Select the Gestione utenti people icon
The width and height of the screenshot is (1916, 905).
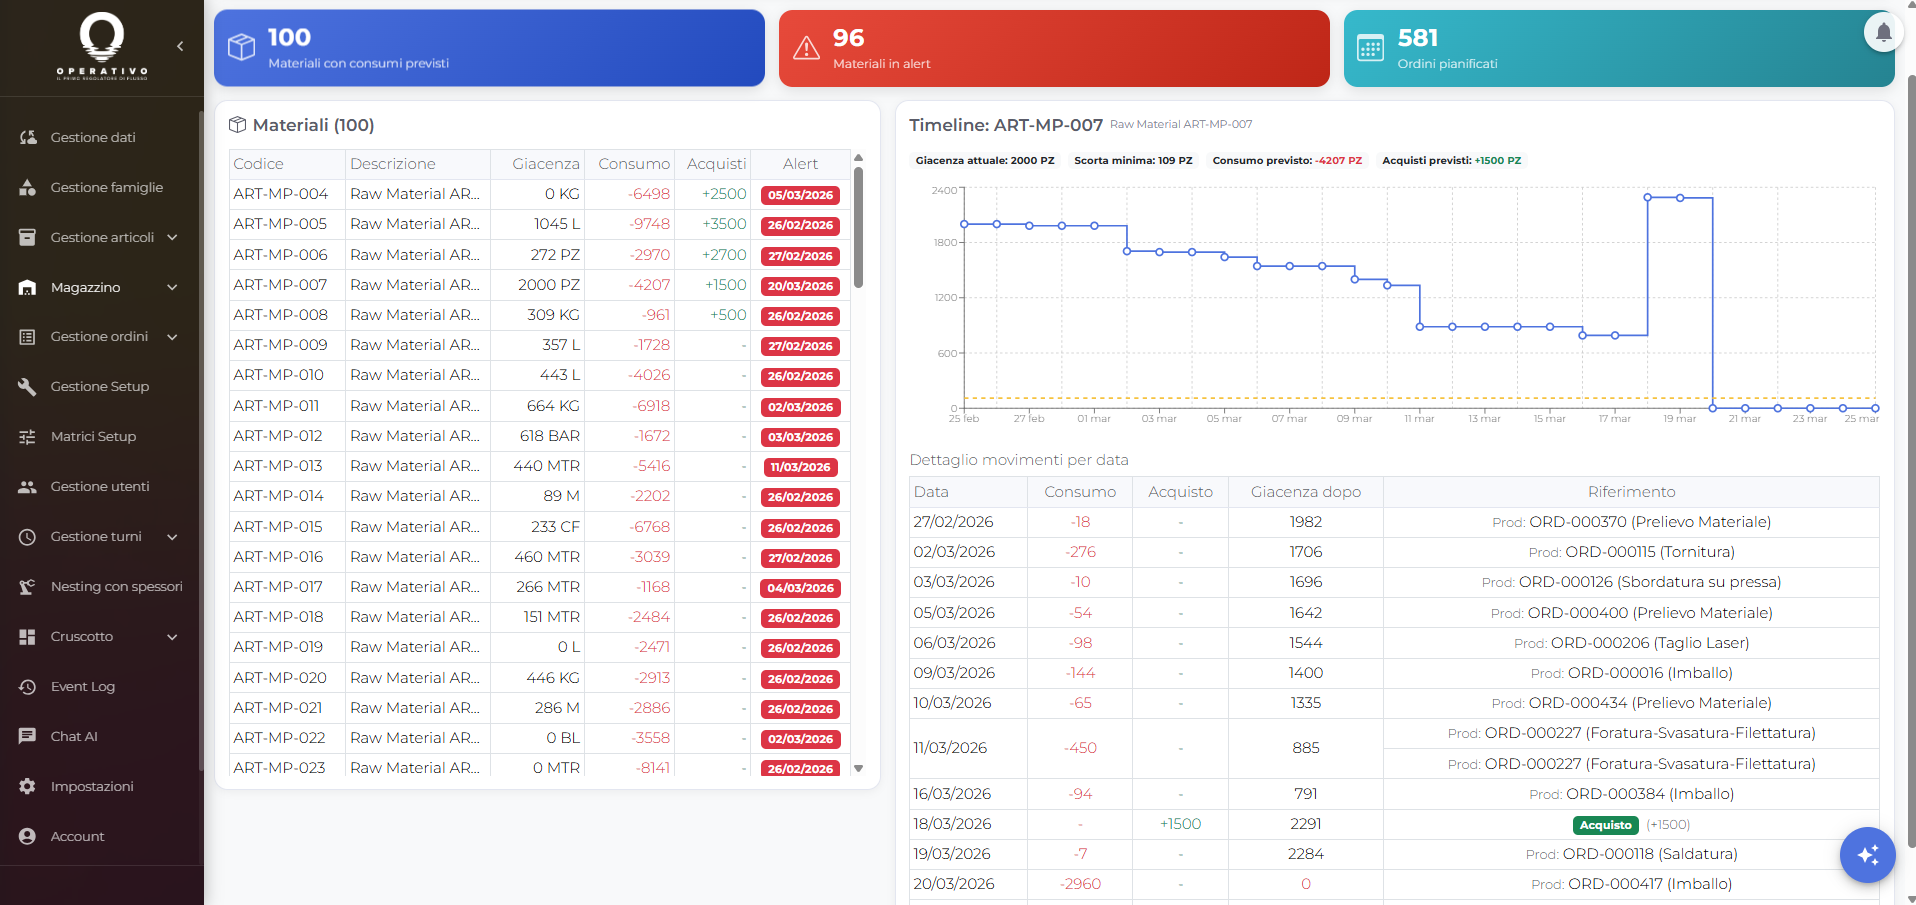(x=28, y=486)
